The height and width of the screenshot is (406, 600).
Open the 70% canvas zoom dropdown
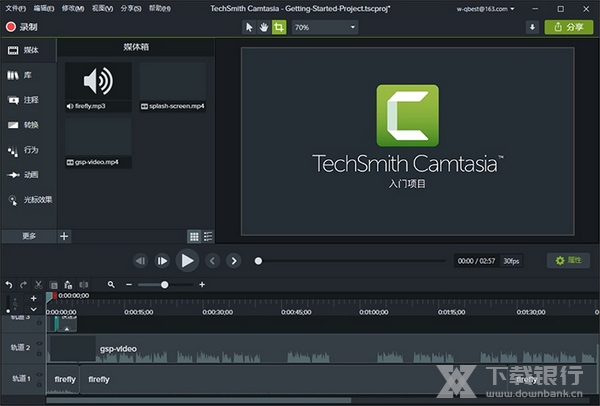(x=324, y=27)
